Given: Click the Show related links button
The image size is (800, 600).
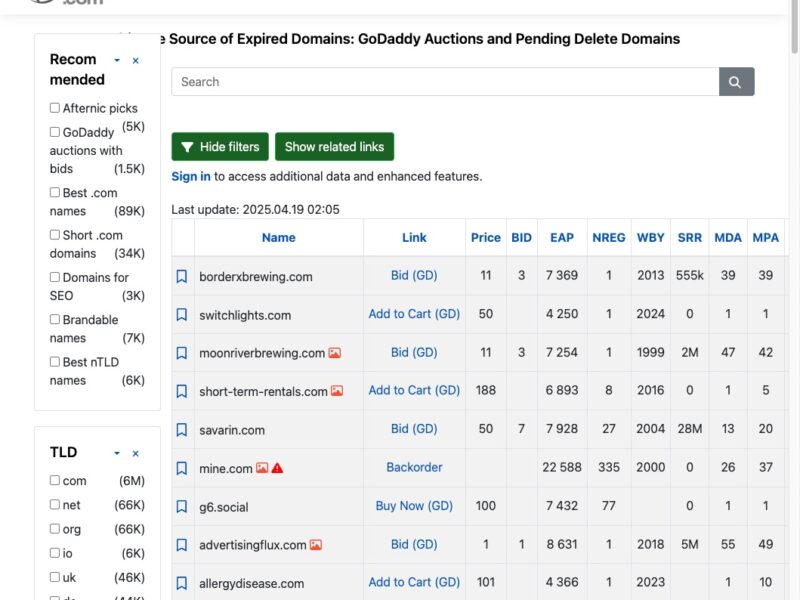Looking at the screenshot, I should click(334, 146).
